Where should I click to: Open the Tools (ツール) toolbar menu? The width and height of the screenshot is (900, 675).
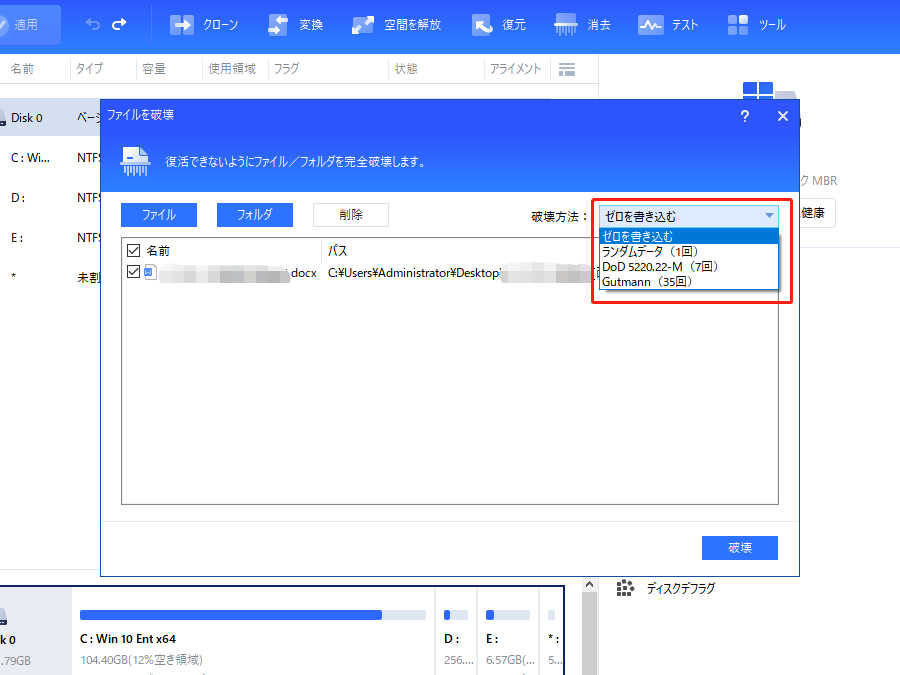pyautogui.click(x=739, y=25)
